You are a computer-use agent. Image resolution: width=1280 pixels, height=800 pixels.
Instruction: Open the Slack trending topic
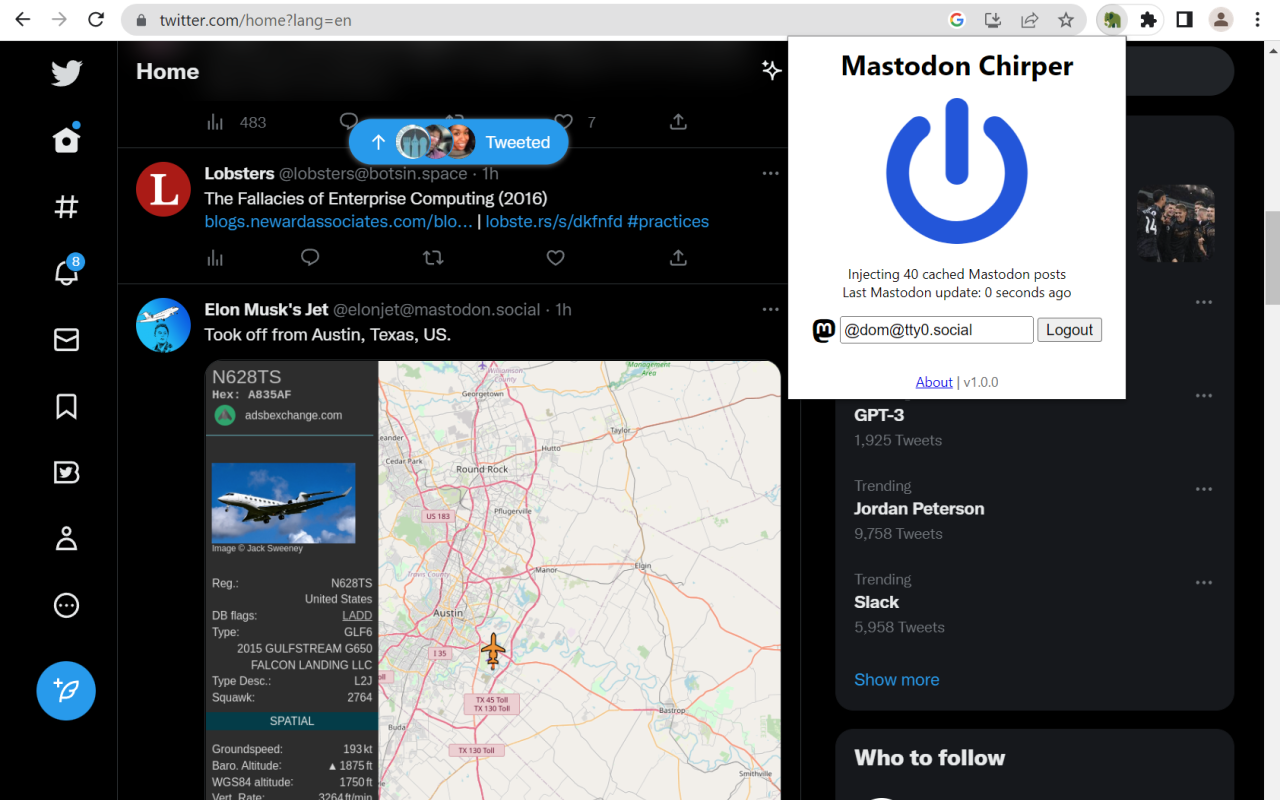click(x=876, y=602)
